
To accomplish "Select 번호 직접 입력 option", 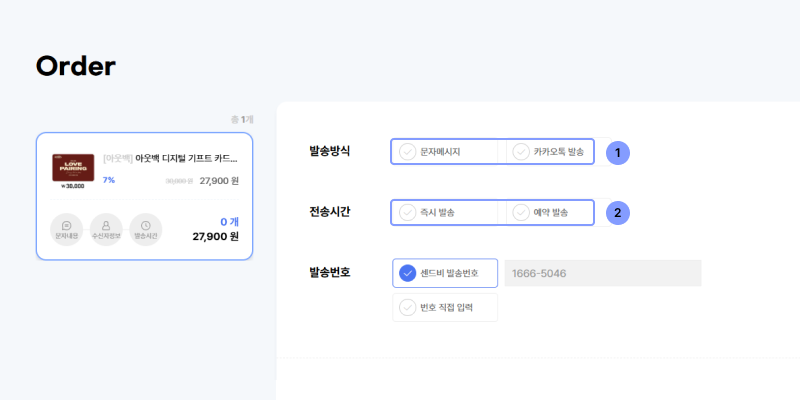I will (x=445, y=308).
